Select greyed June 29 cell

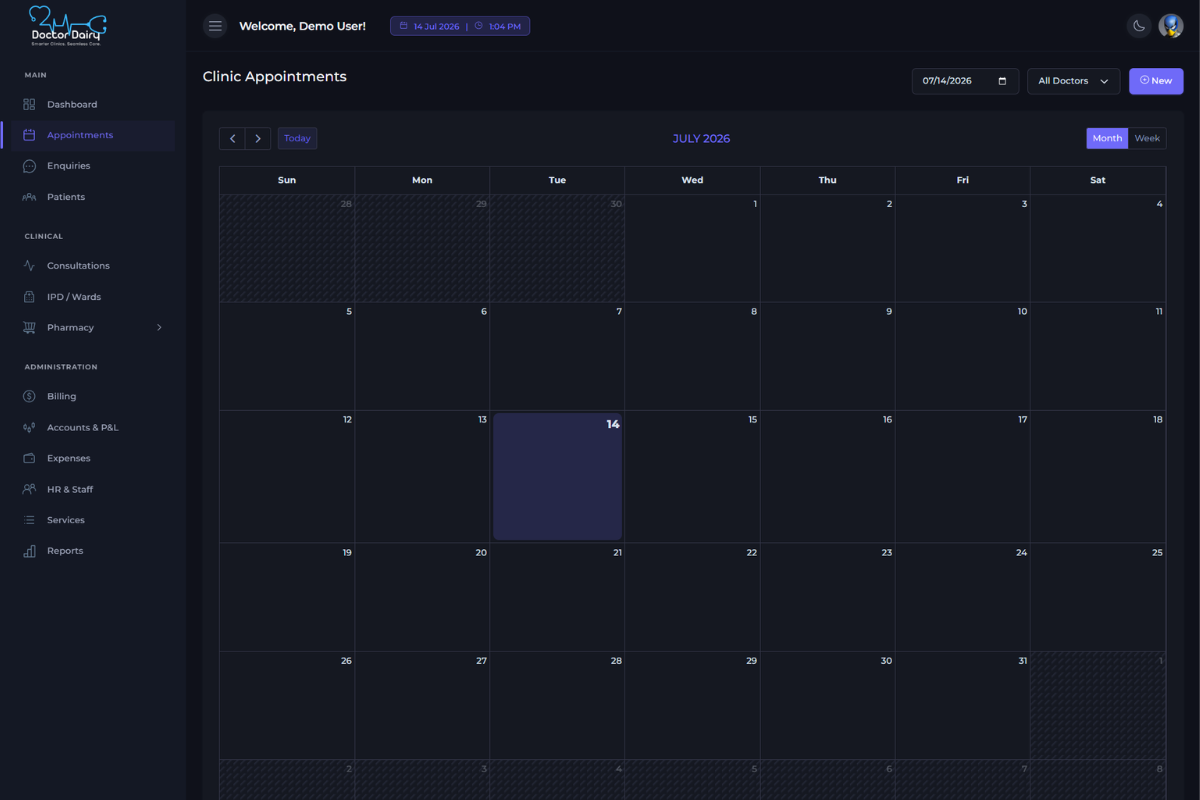[x=422, y=248]
